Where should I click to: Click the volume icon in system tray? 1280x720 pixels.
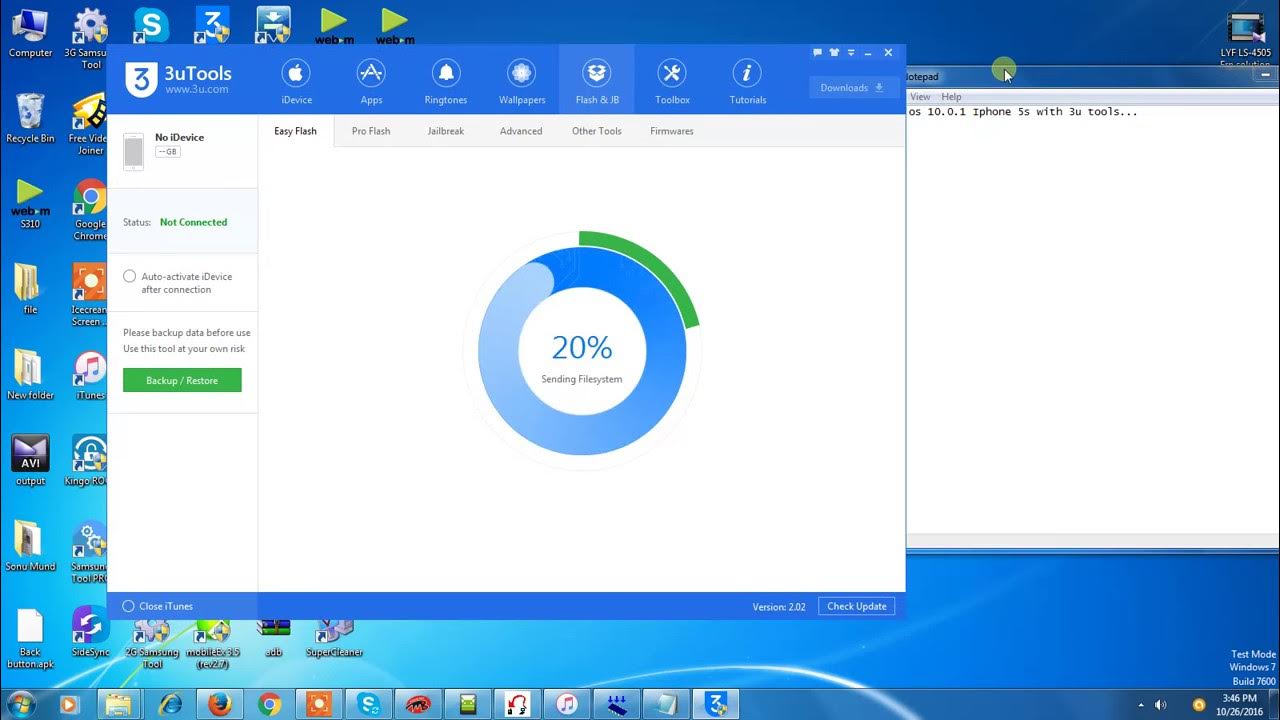pyautogui.click(x=1161, y=705)
